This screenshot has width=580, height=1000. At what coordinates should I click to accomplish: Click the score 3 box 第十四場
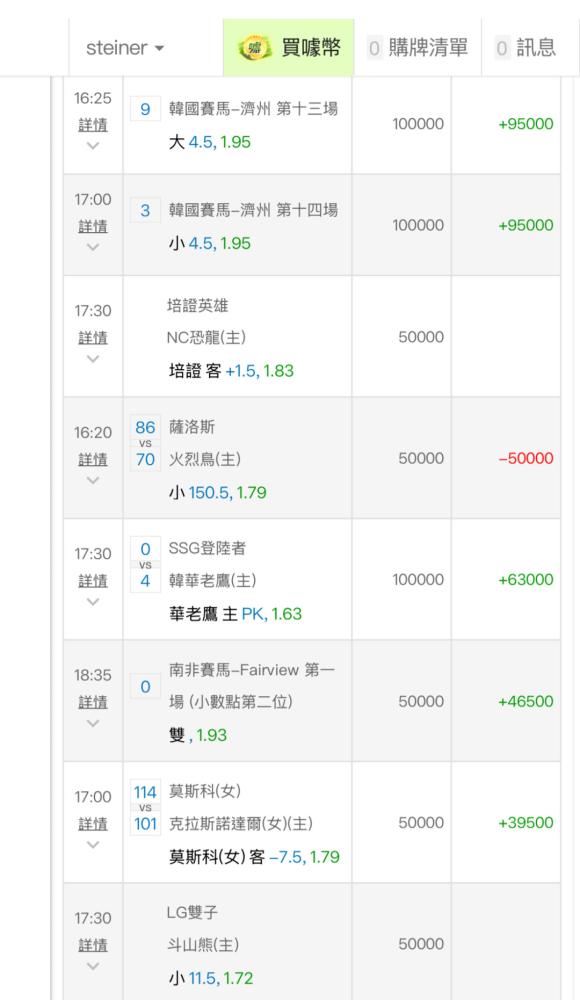coord(145,210)
